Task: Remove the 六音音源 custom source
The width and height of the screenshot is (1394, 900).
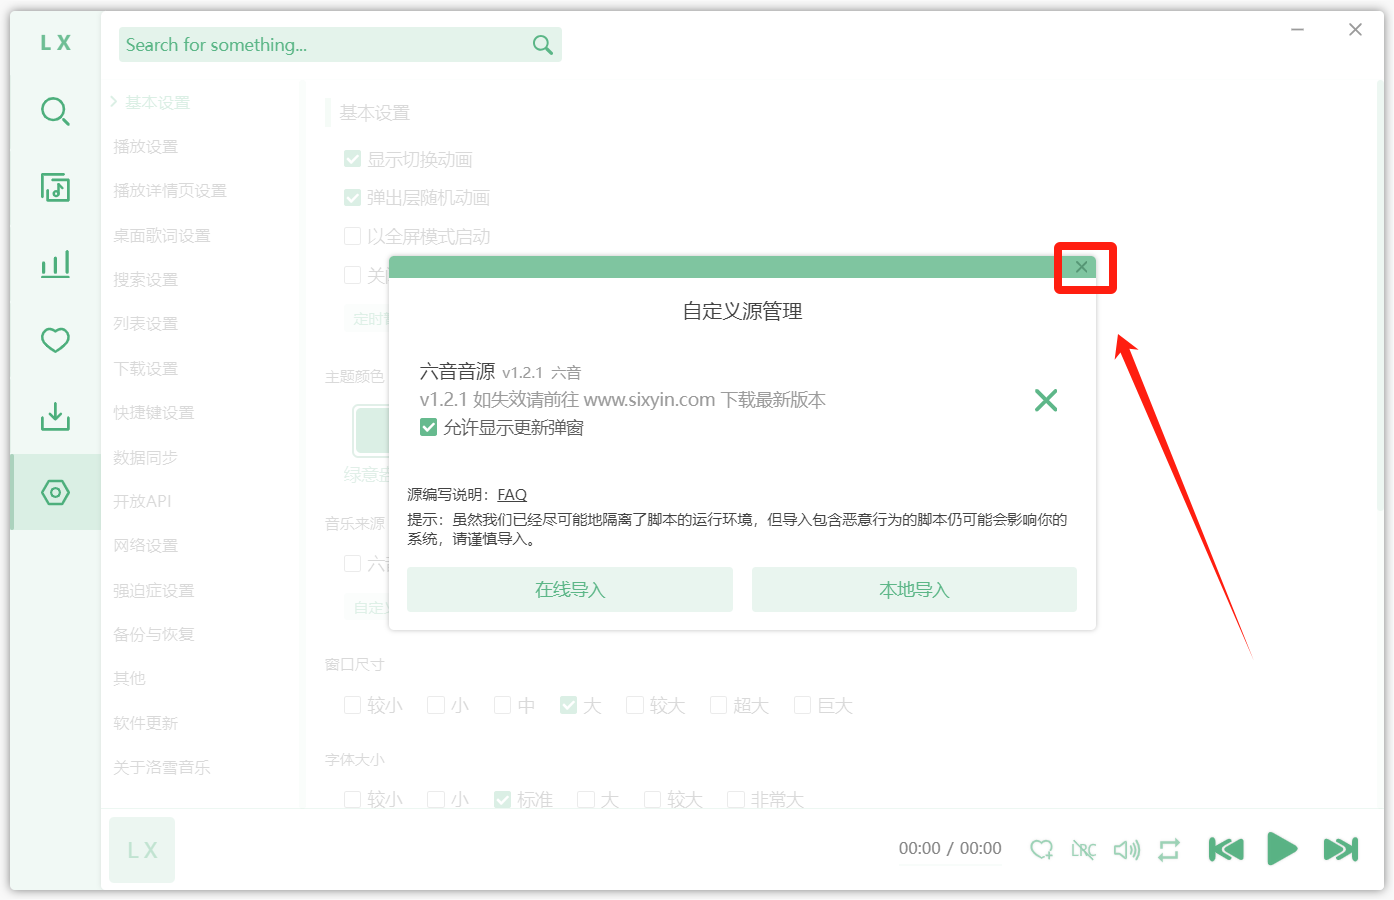Action: point(1046,400)
